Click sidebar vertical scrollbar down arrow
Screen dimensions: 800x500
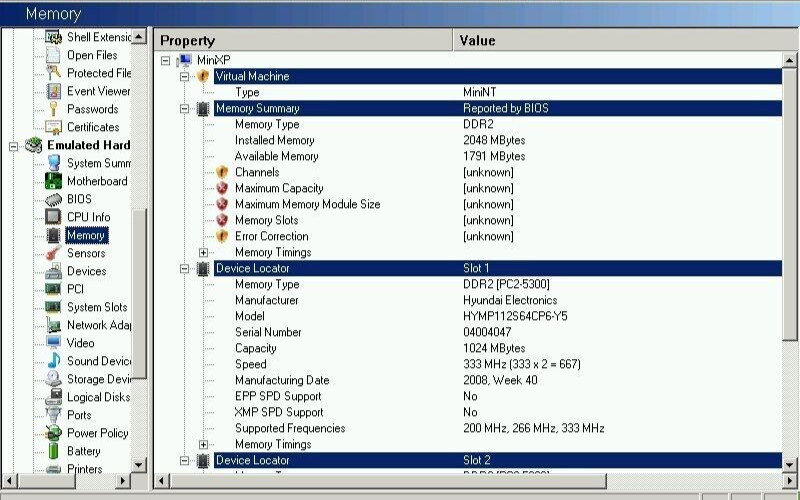(139, 464)
